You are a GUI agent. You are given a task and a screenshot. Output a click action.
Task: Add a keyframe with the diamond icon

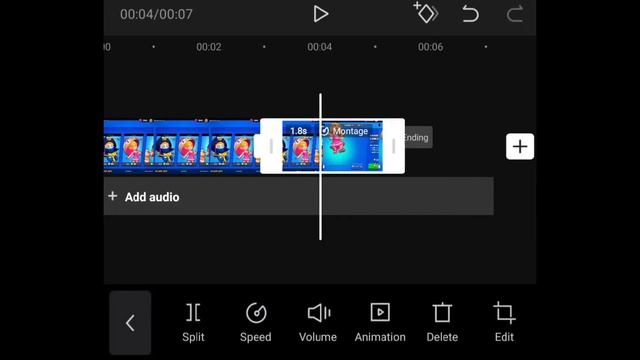click(x=426, y=13)
